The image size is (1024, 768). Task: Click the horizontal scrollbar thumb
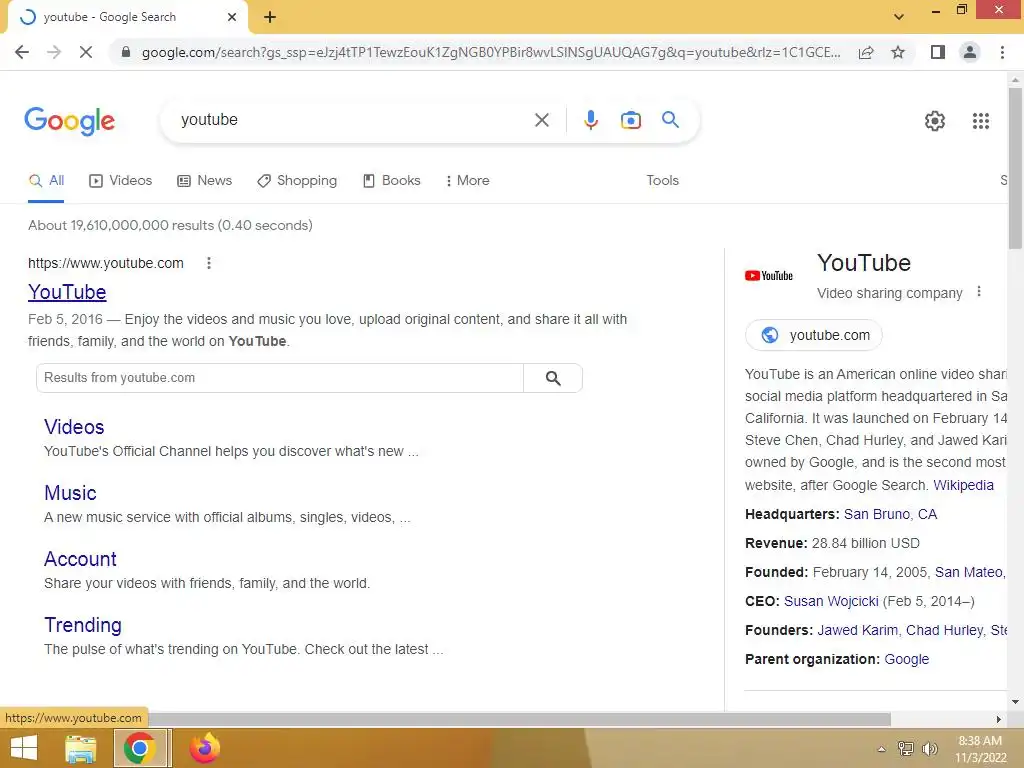[519, 719]
